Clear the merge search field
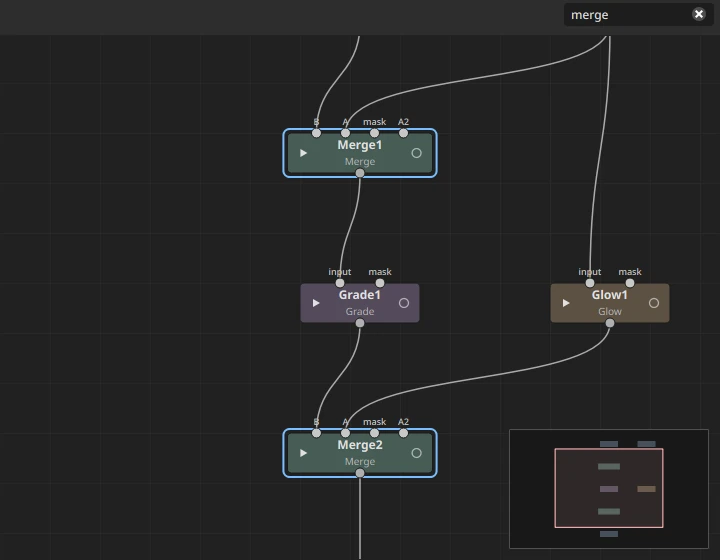720x560 pixels. pos(699,14)
